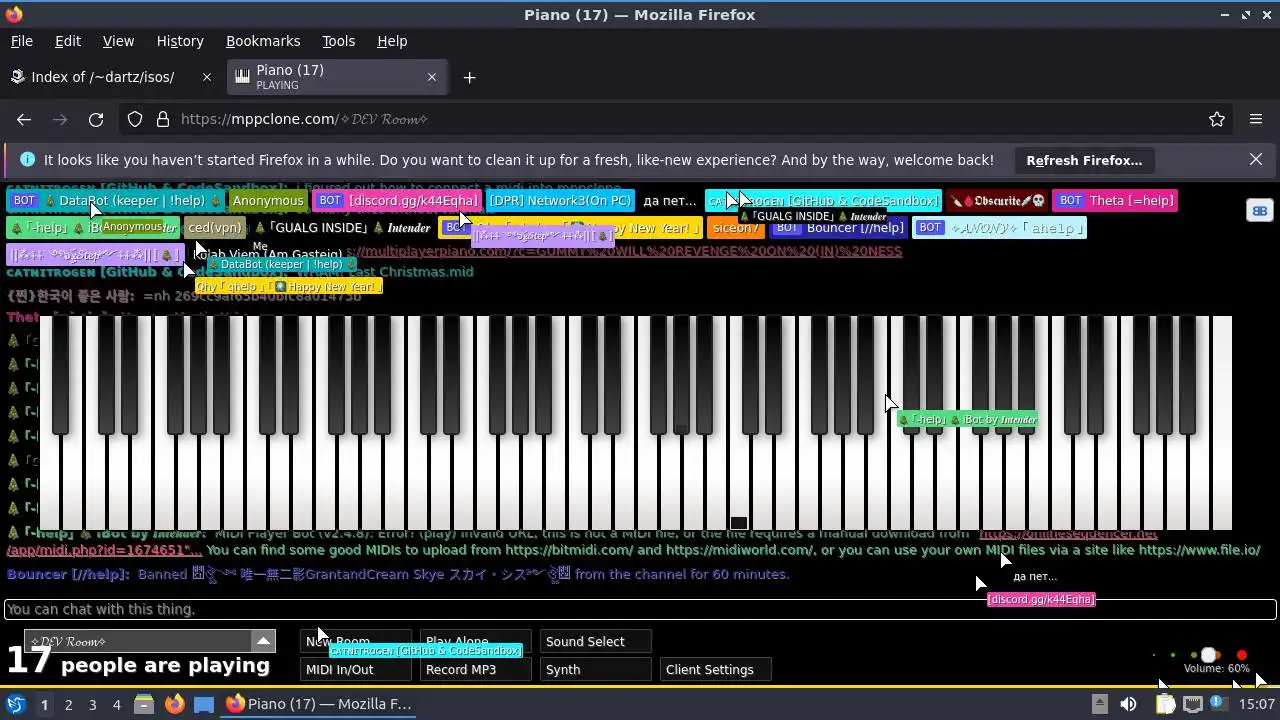Switch to workspace 3
This screenshot has width=1280, height=720.
click(x=92, y=704)
